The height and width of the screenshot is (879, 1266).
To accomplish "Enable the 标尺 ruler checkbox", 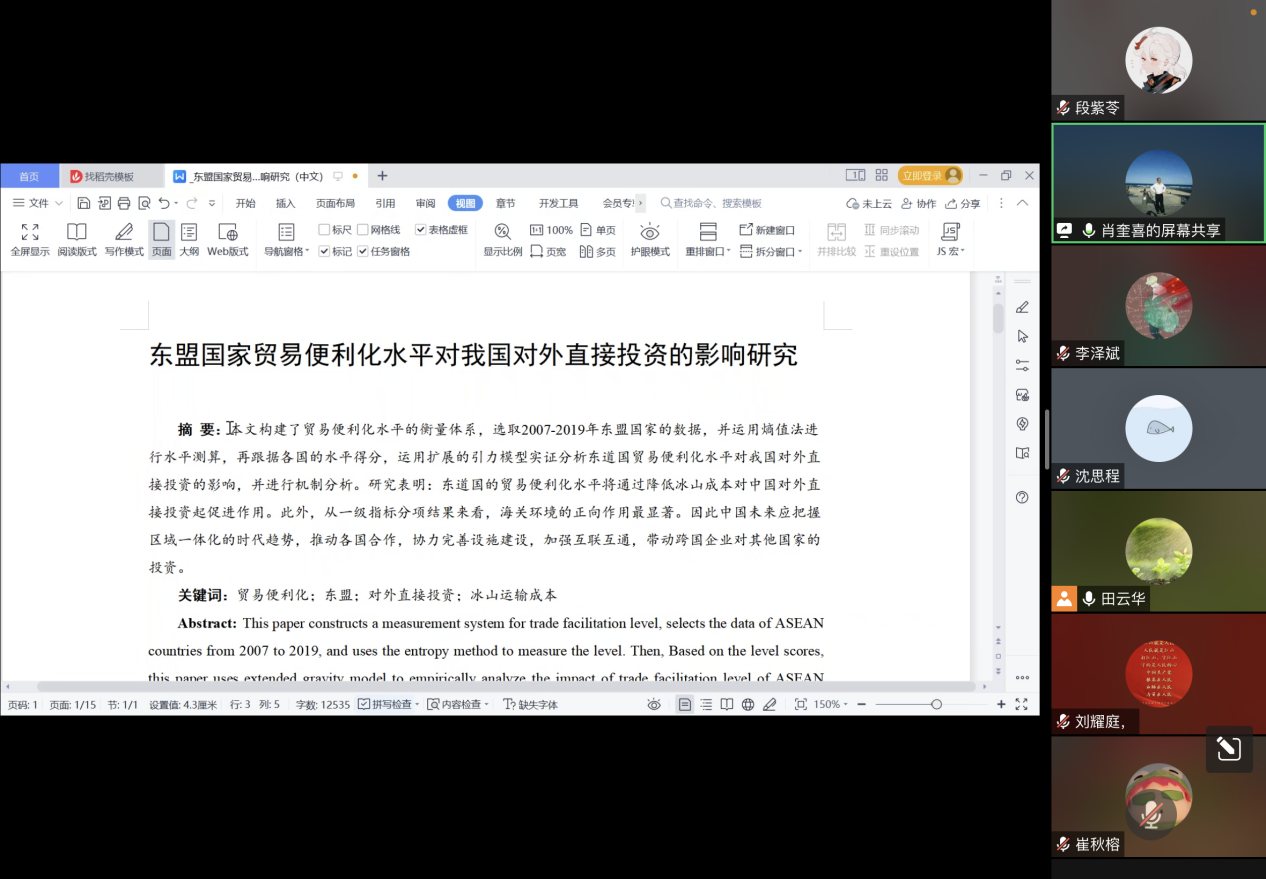I will [324, 230].
